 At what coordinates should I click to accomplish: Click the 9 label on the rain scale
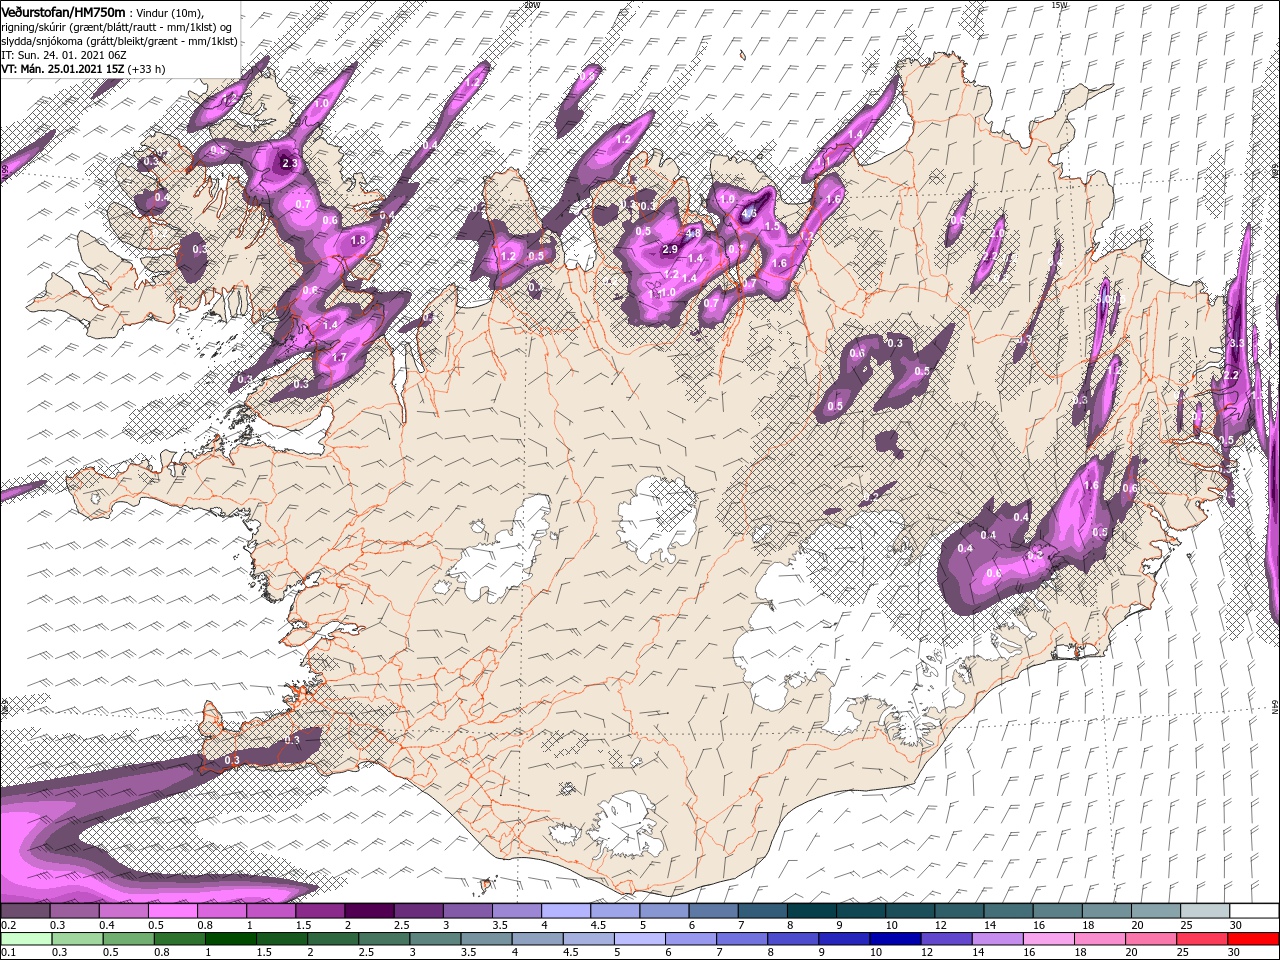coord(821,952)
